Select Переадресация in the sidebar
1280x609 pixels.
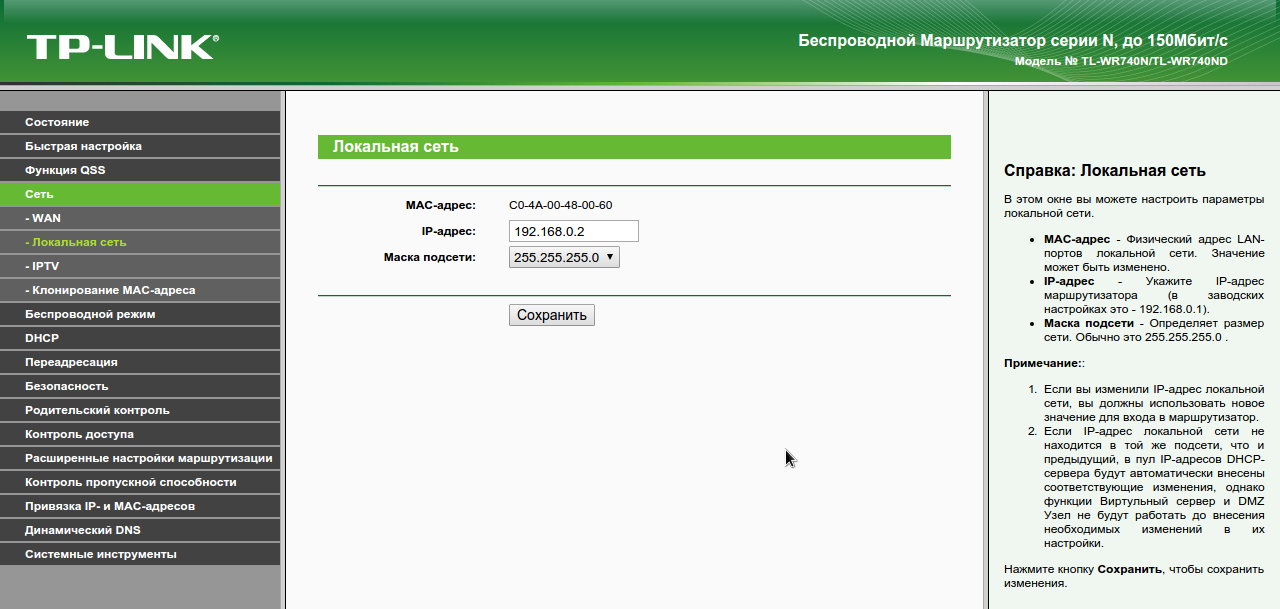[140, 362]
